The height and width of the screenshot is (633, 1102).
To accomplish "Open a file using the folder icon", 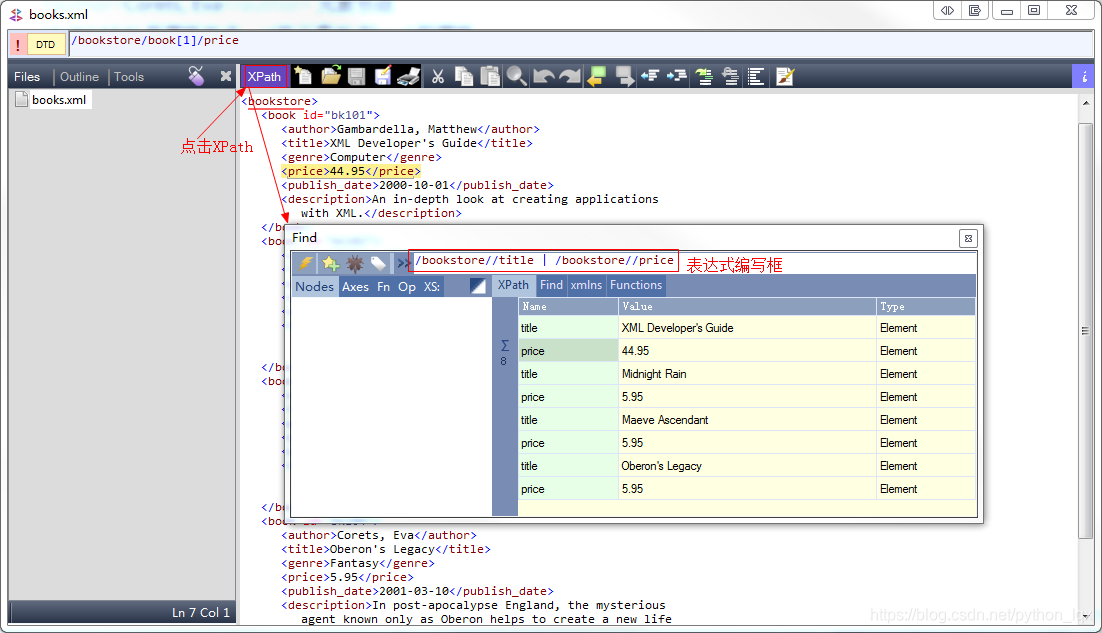I will coord(330,77).
